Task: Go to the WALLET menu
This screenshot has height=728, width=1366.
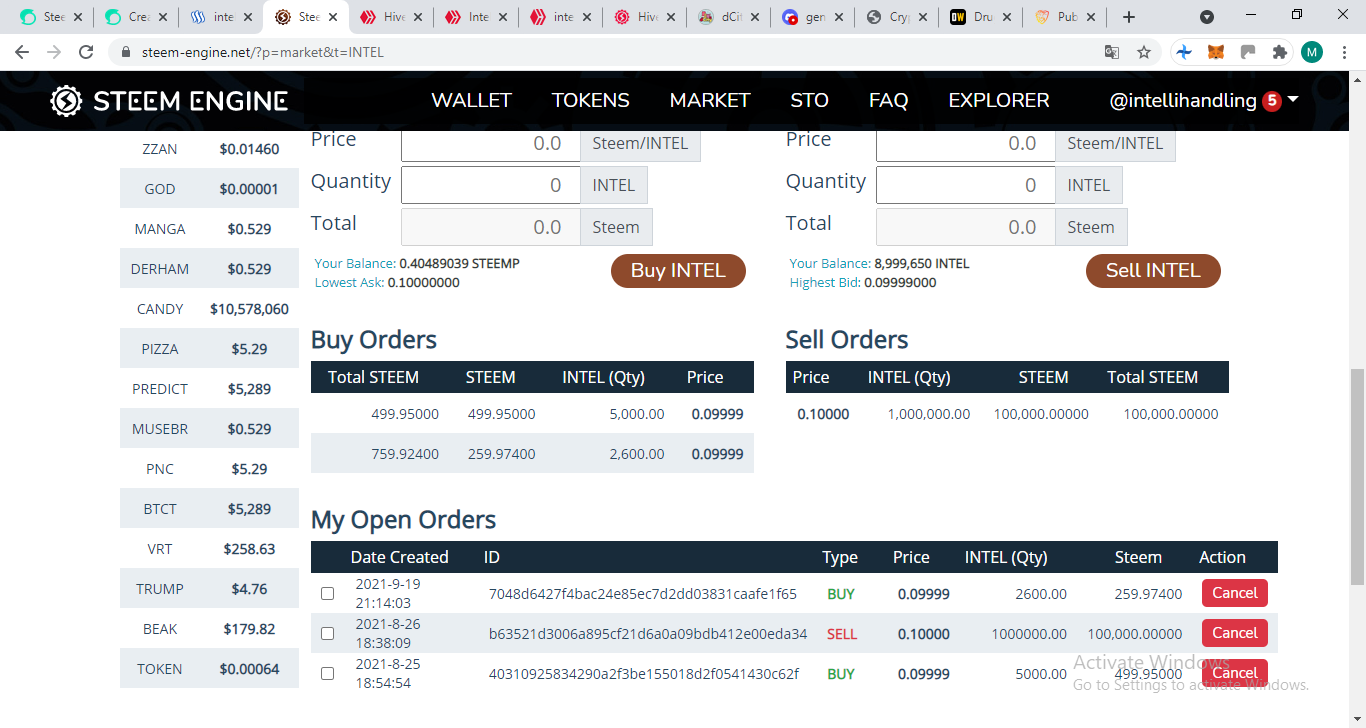Action: click(x=471, y=100)
